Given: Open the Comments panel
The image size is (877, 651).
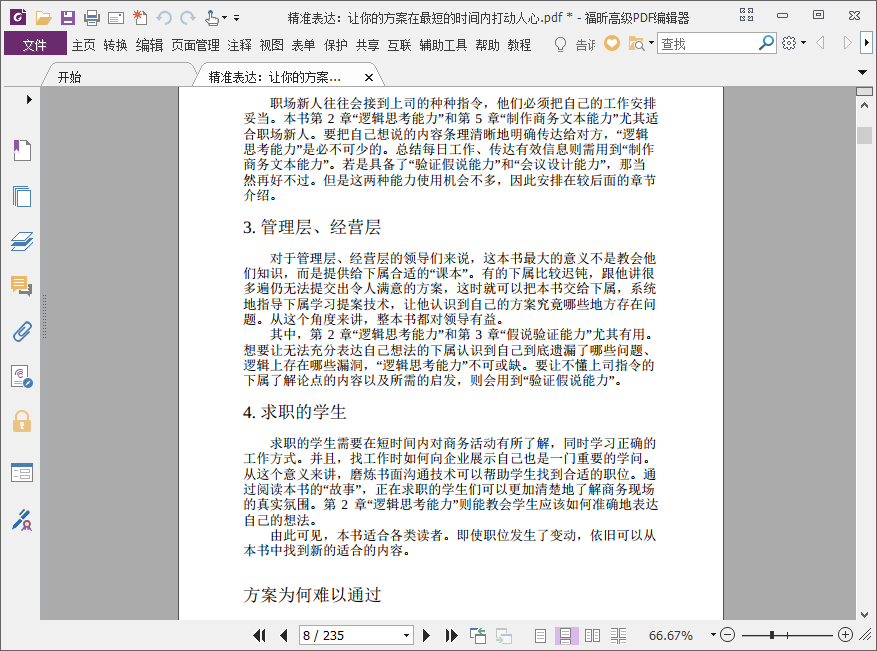Looking at the screenshot, I should [22, 286].
